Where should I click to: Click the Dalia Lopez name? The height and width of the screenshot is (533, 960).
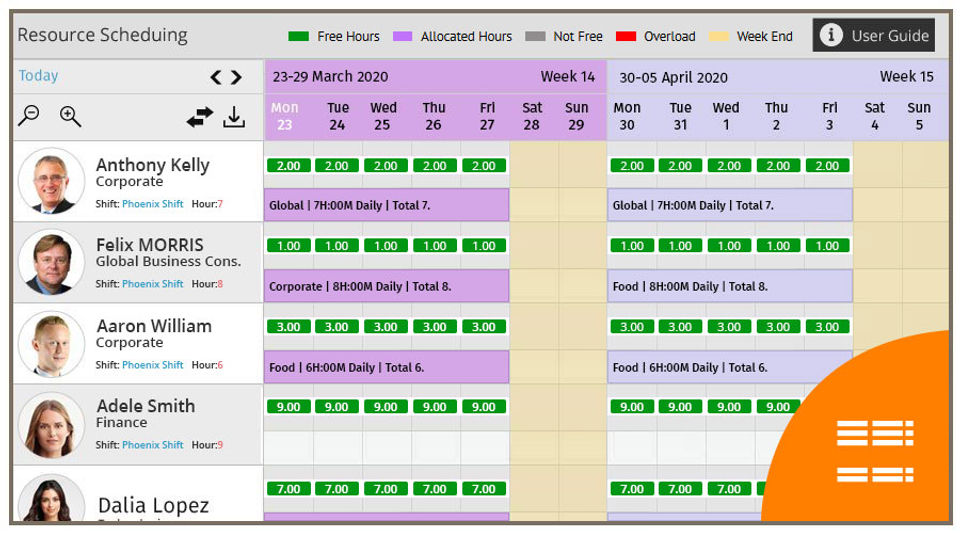click(154, 505)
